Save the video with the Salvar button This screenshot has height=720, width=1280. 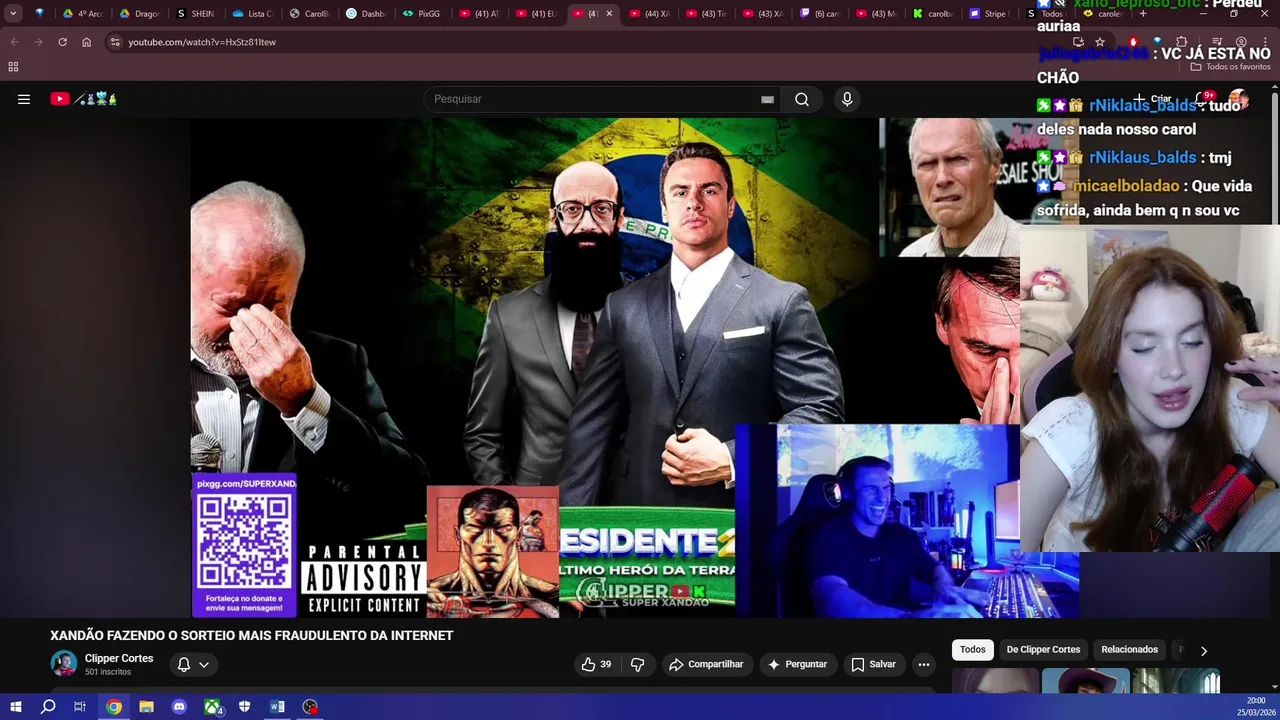tap(873, 664)
